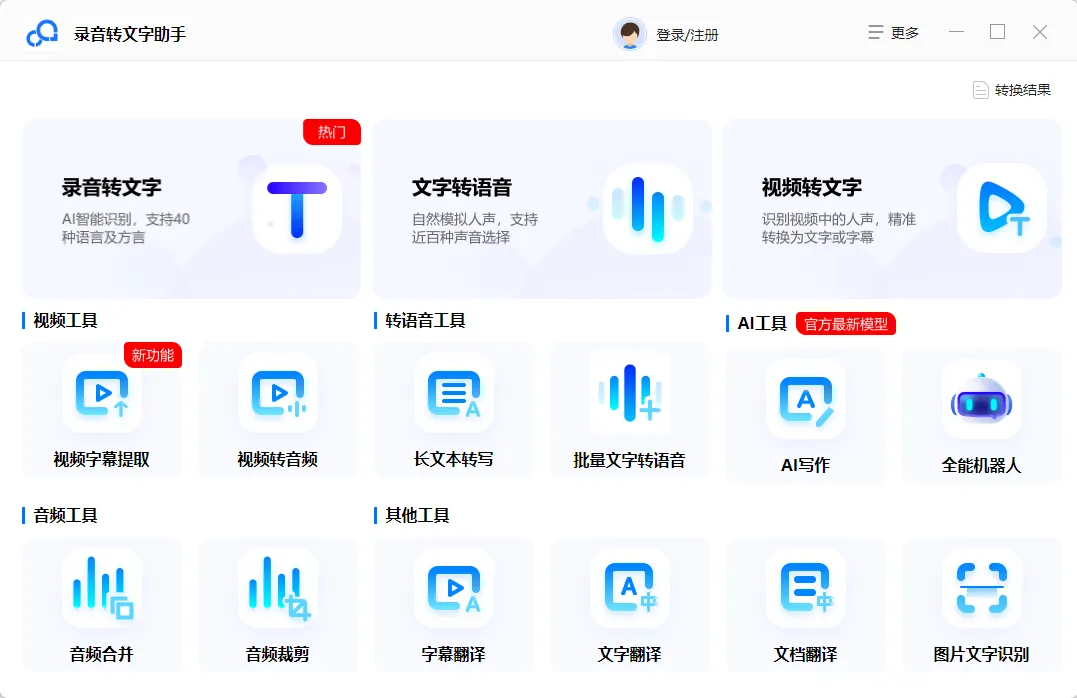Click the description '识别视频中的人声，精准转换为文字或字幕'
The width and height of the screenshot is (1077, 698).
coord(839,228)
